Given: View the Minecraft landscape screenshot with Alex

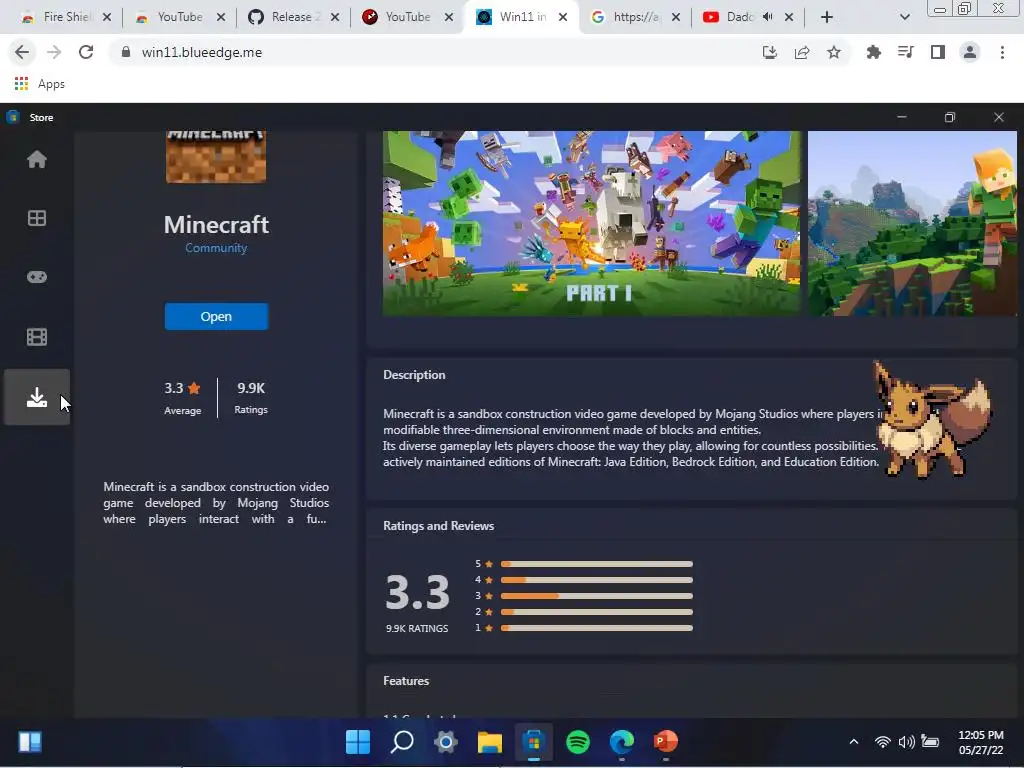Looking at the screenshot, I should tap(912, 223).
